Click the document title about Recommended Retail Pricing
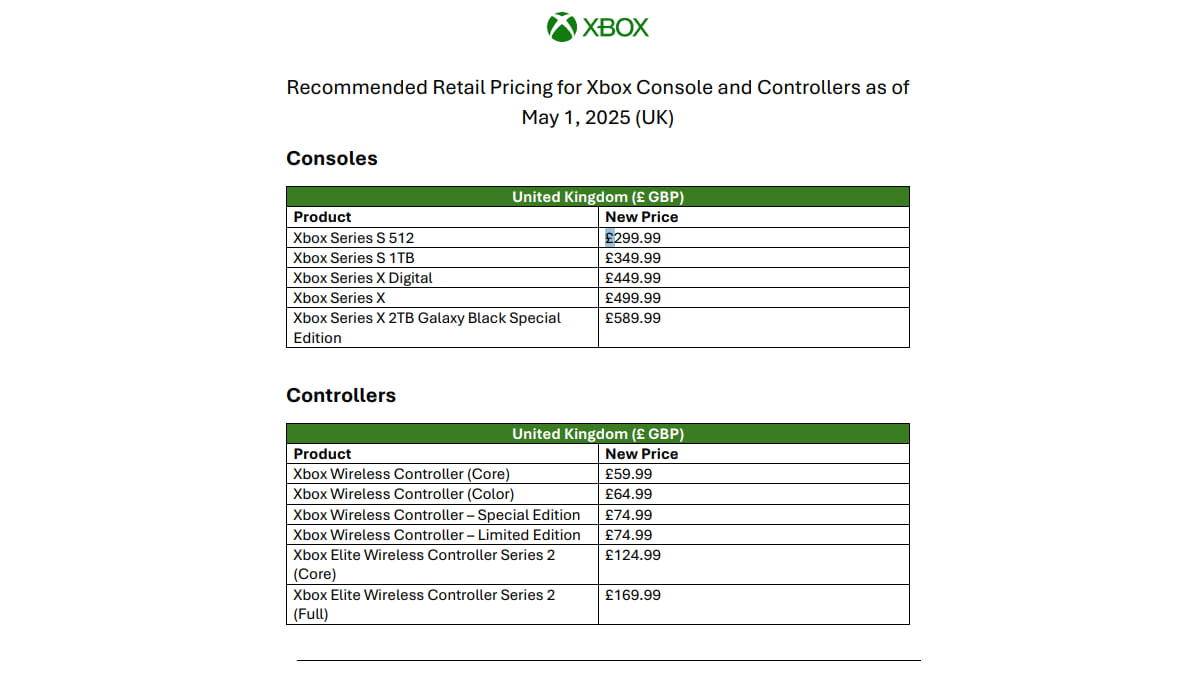Image resolution: width=1200 pixels, height=675 pixels. [x=598, y=102]
